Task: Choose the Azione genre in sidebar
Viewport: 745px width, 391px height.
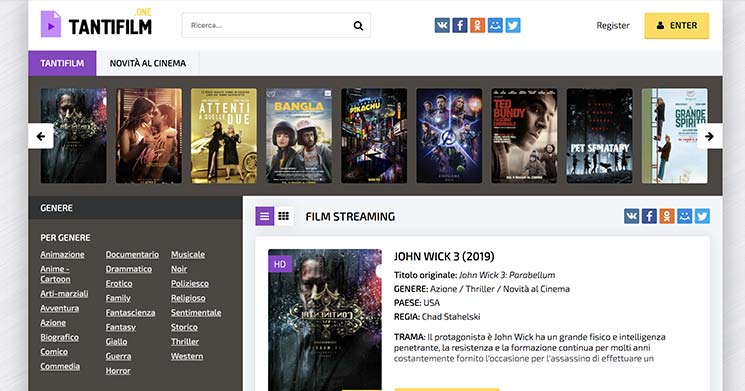Action: click(x=53, y=323)
